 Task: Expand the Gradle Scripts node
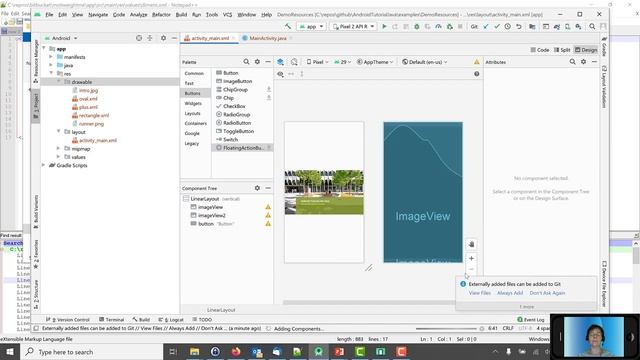[44, 165]
